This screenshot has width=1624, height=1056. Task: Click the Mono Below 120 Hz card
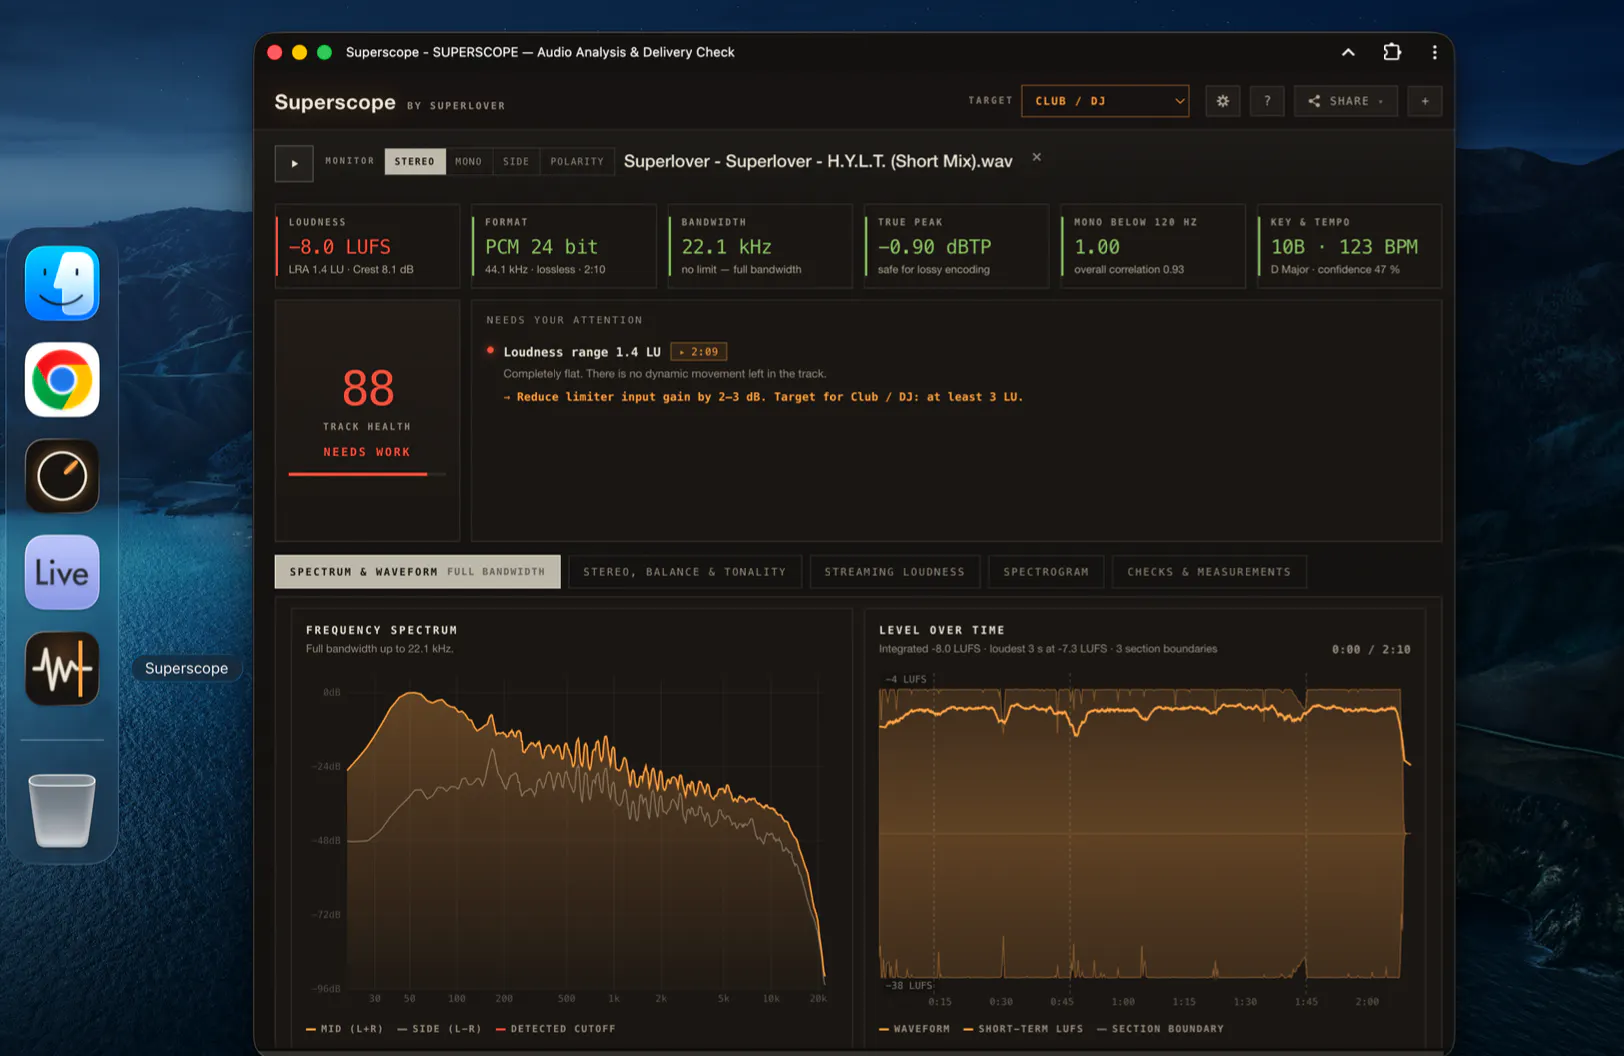(x=1153, y=246)
